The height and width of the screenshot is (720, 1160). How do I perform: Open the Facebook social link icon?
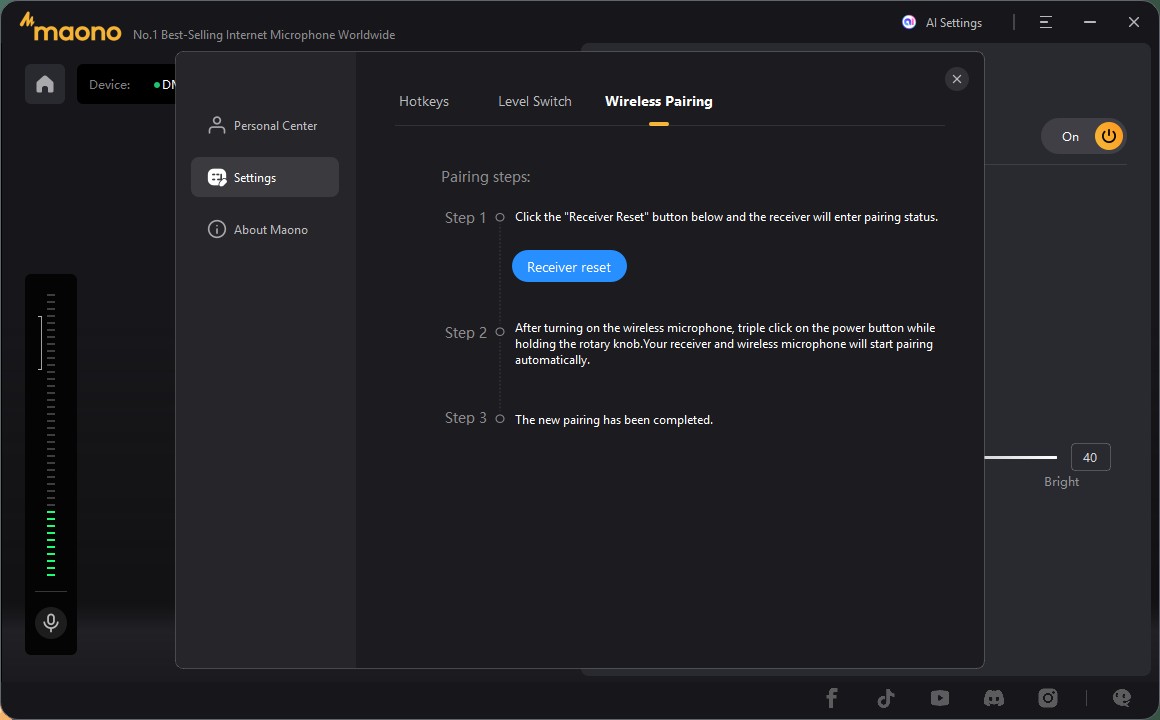click(x=831, y=698)
